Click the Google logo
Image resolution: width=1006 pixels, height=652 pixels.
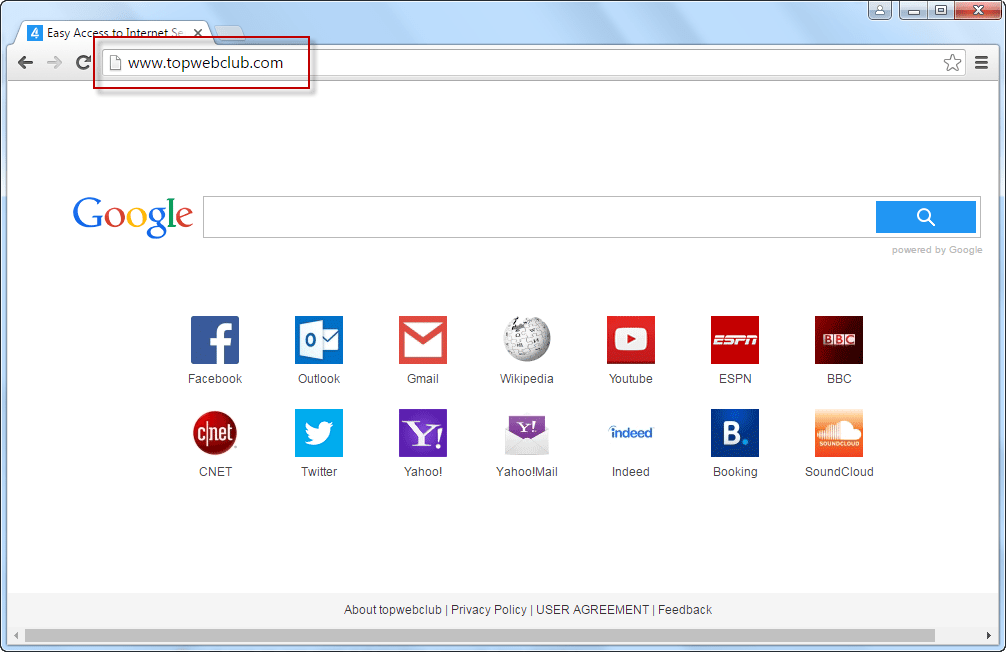click(x=133, y=217)
